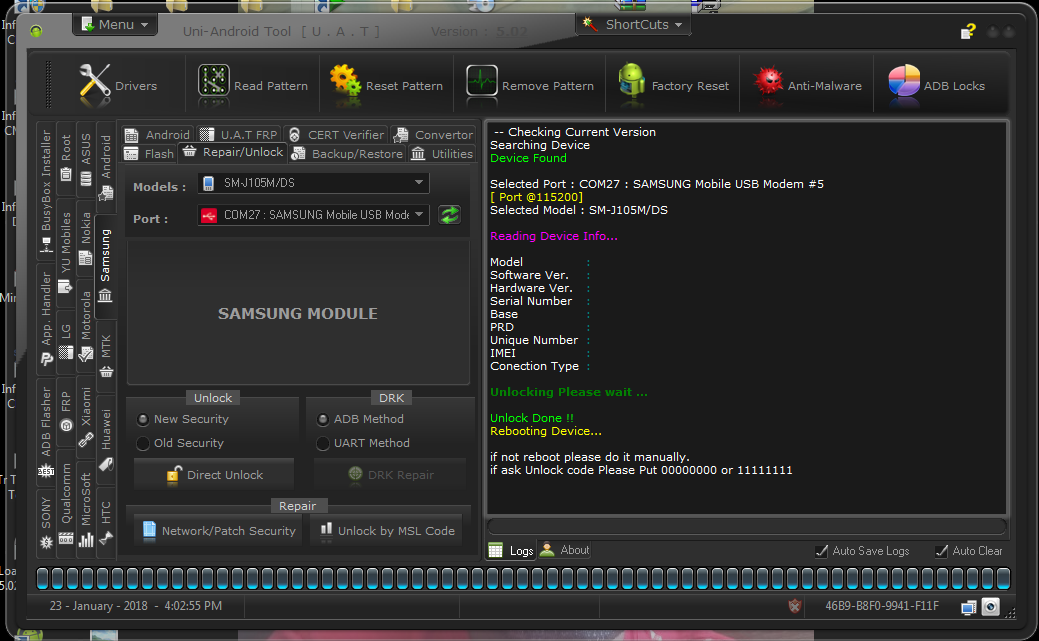
Task: Click the log panel horizontal scrollbar
Action: pos(747,527)
